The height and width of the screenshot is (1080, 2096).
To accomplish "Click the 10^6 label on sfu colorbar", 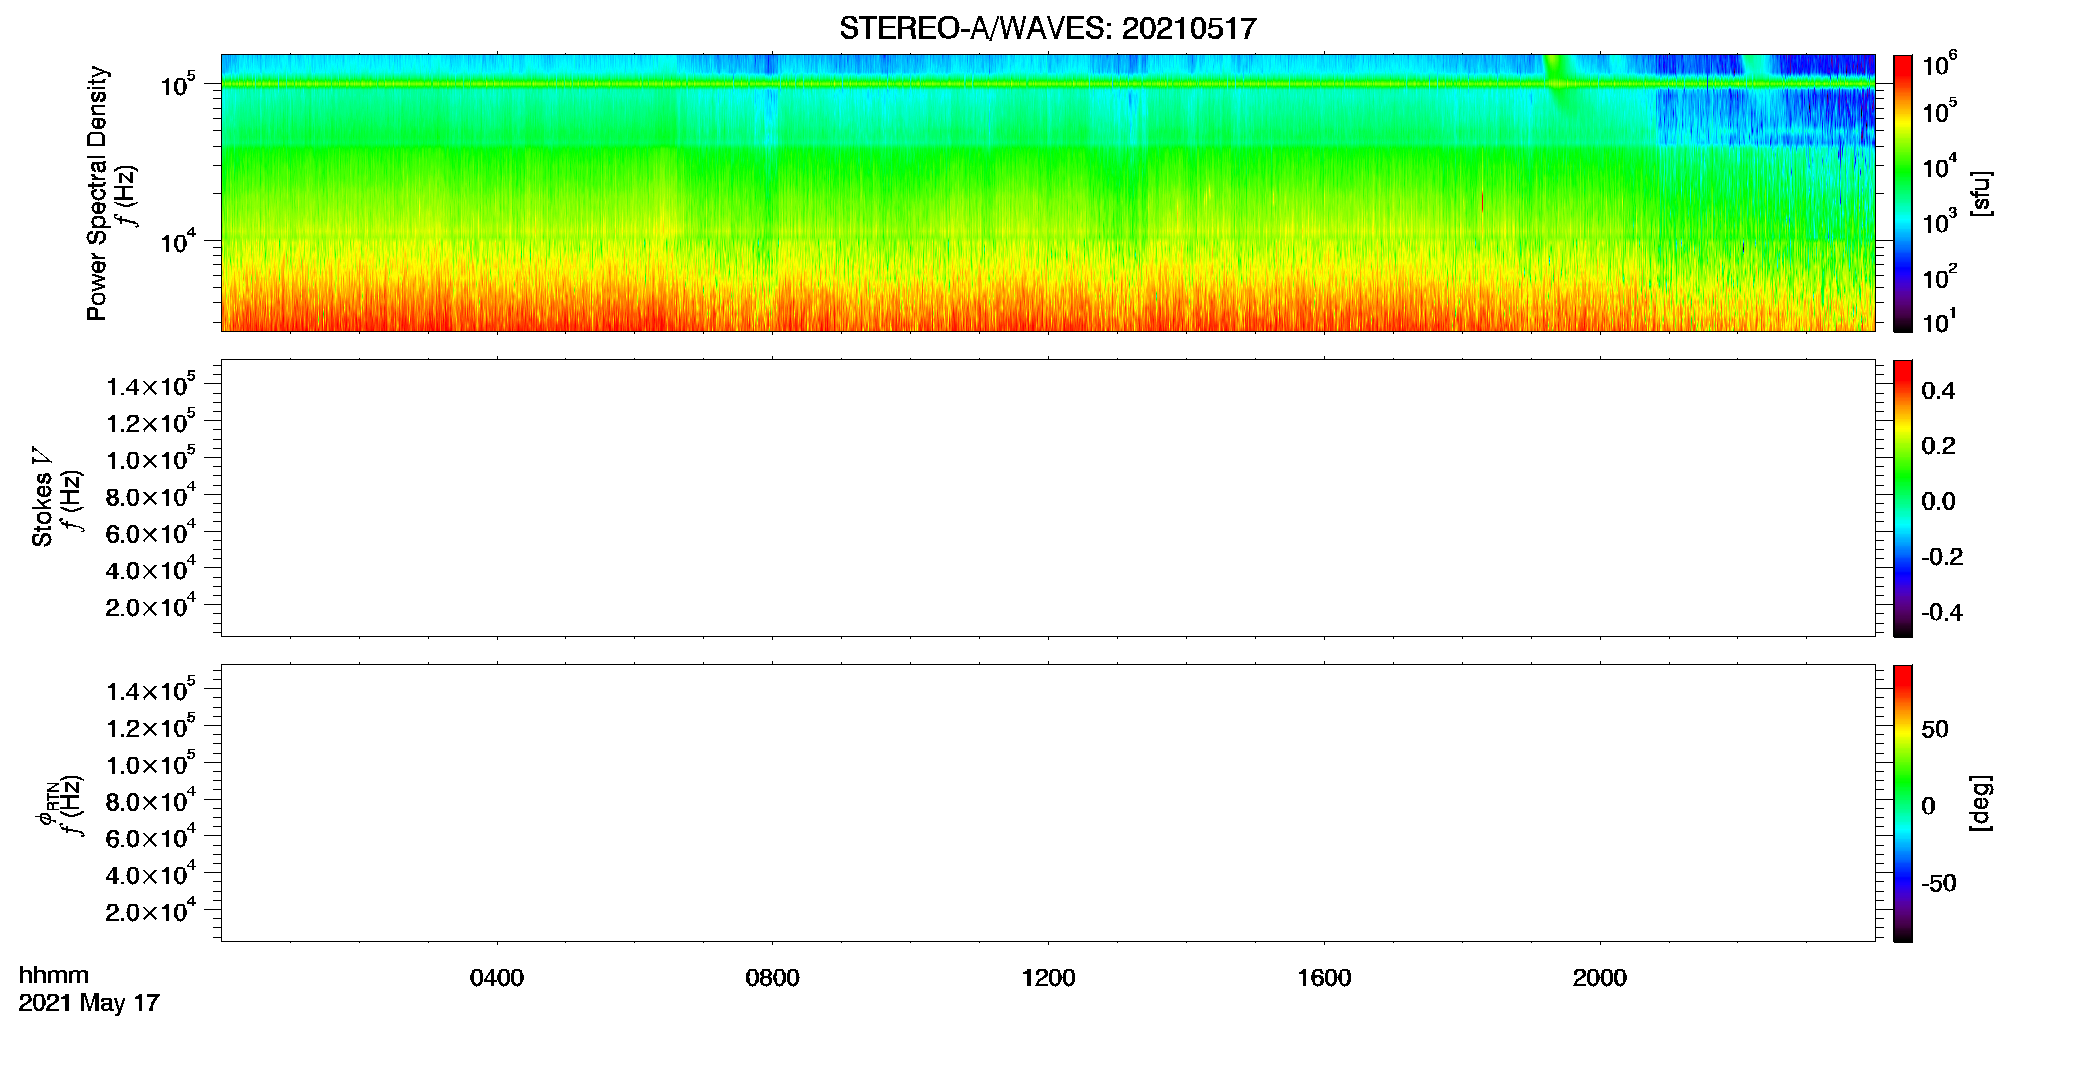I will 1939,64.
